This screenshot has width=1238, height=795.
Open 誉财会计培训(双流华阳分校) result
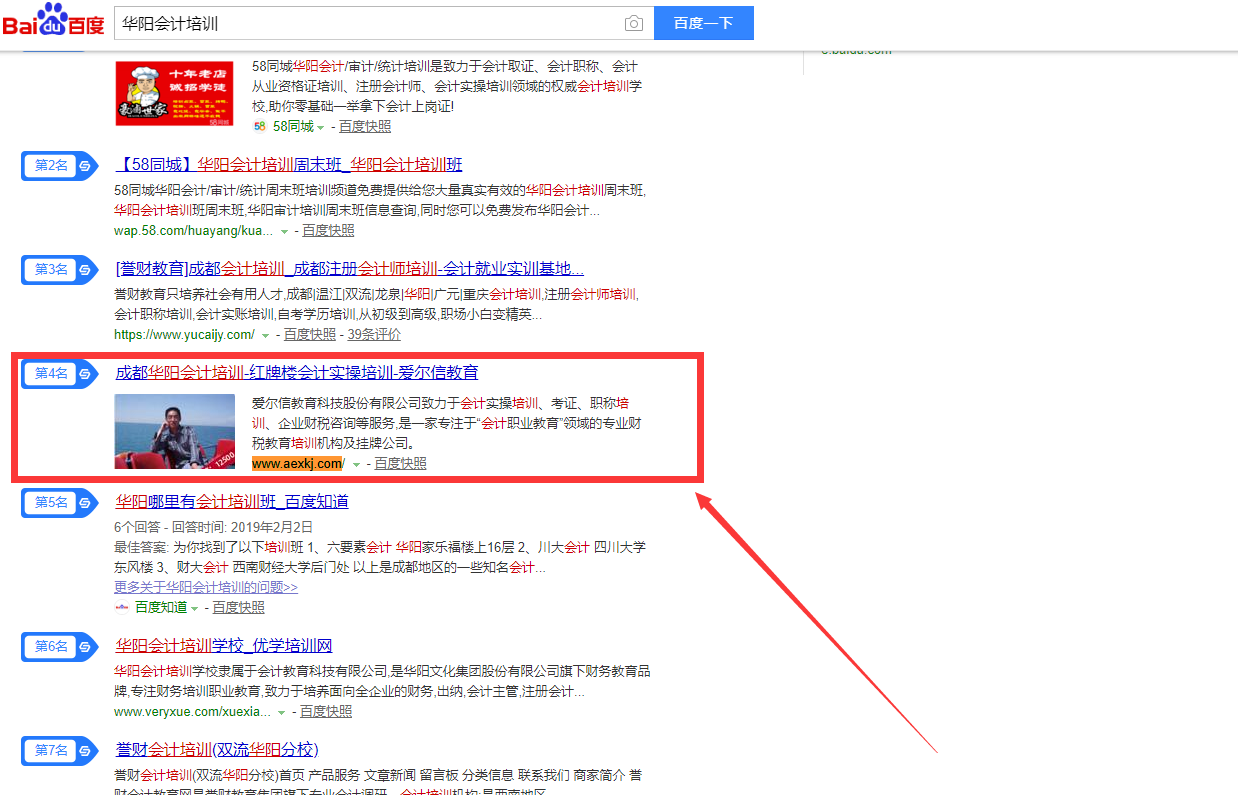pyautogui.click(x=217, y=750)
